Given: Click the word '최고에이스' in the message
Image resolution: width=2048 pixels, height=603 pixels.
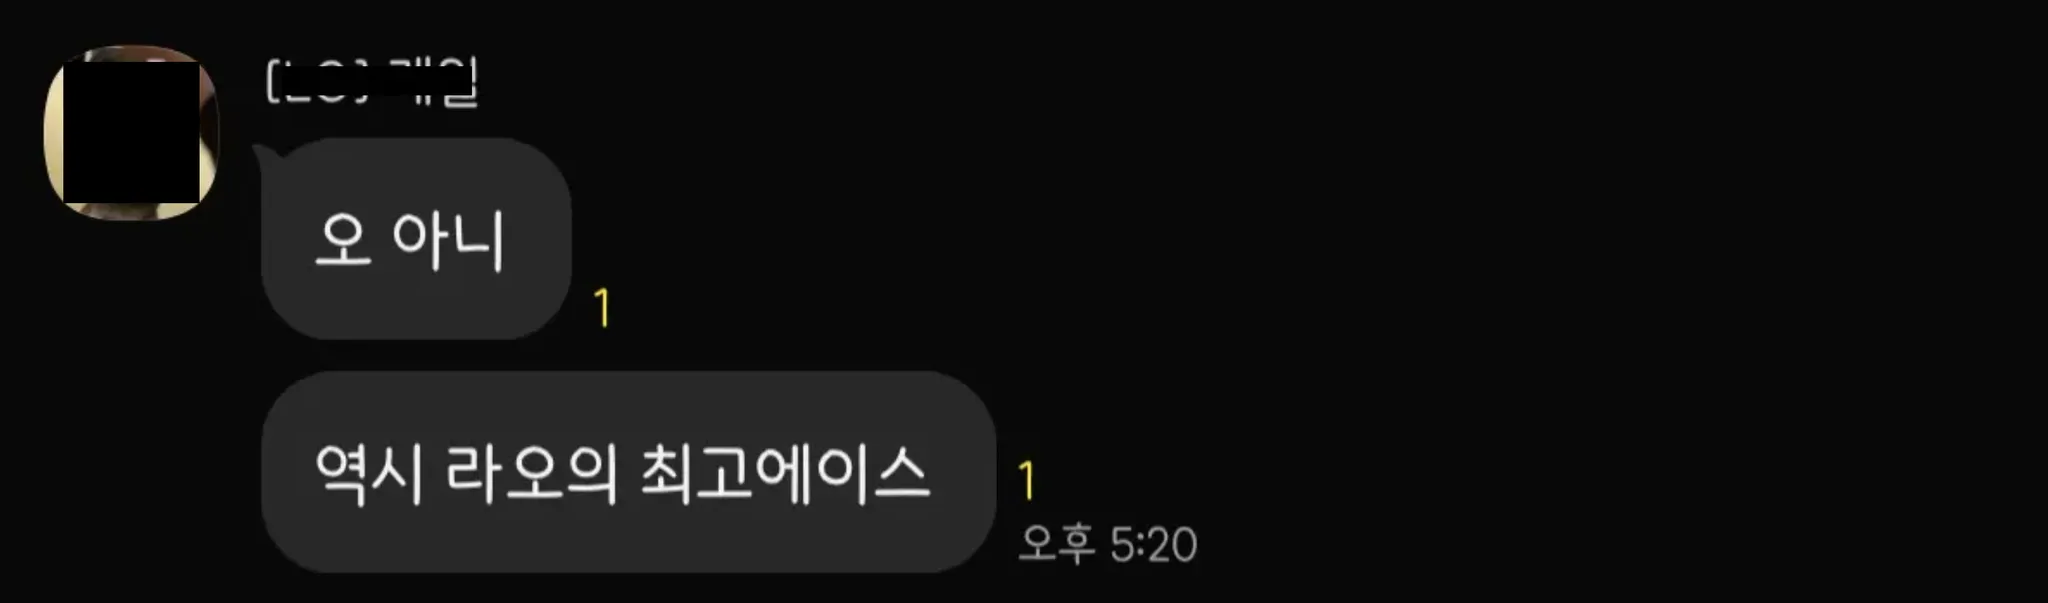Looking at the screenshot, I should pyautogui.click(x=785, y=473).
